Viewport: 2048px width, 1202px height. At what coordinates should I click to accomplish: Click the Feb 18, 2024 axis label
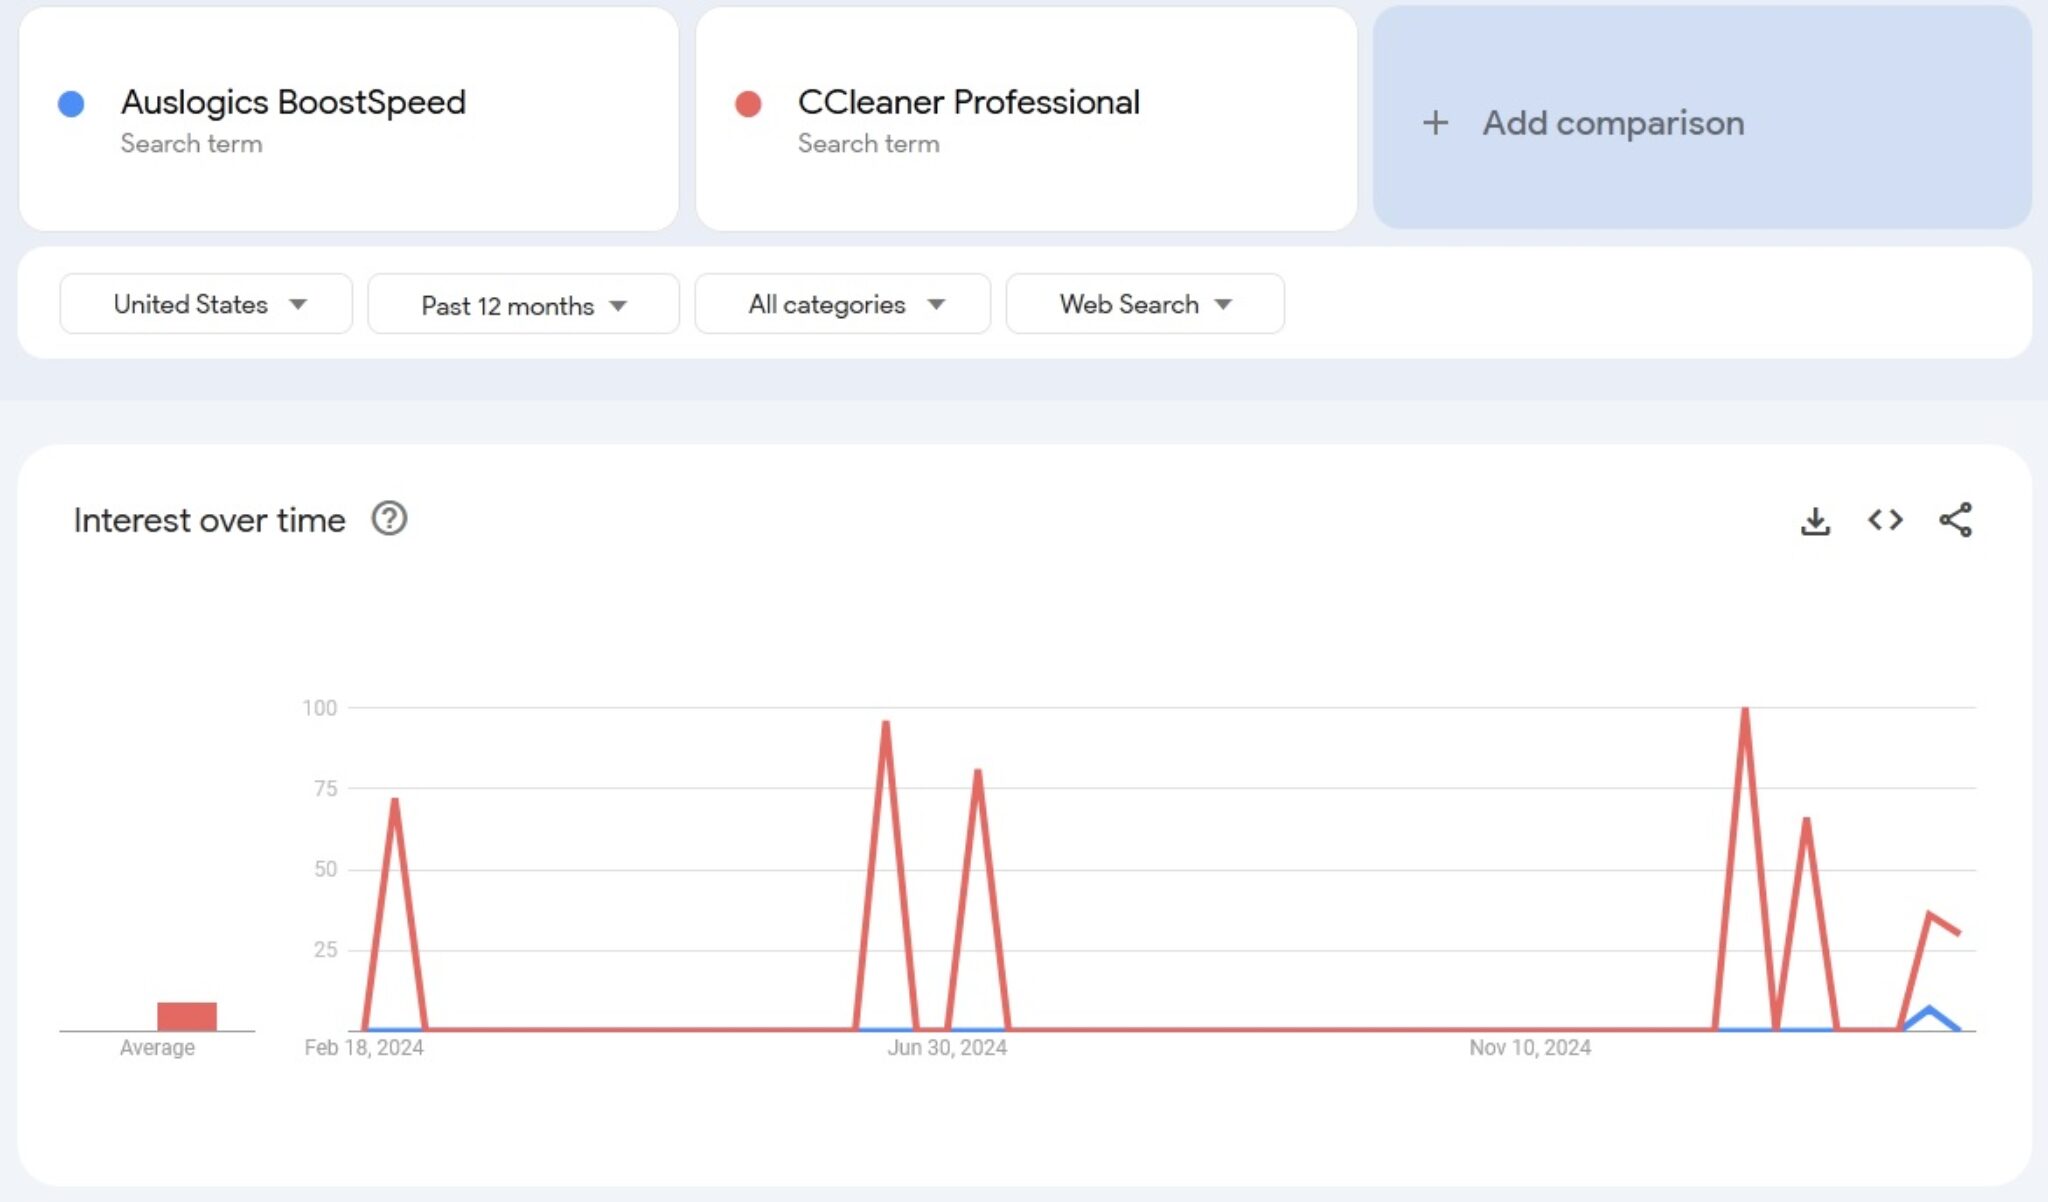coord(364,1047)
